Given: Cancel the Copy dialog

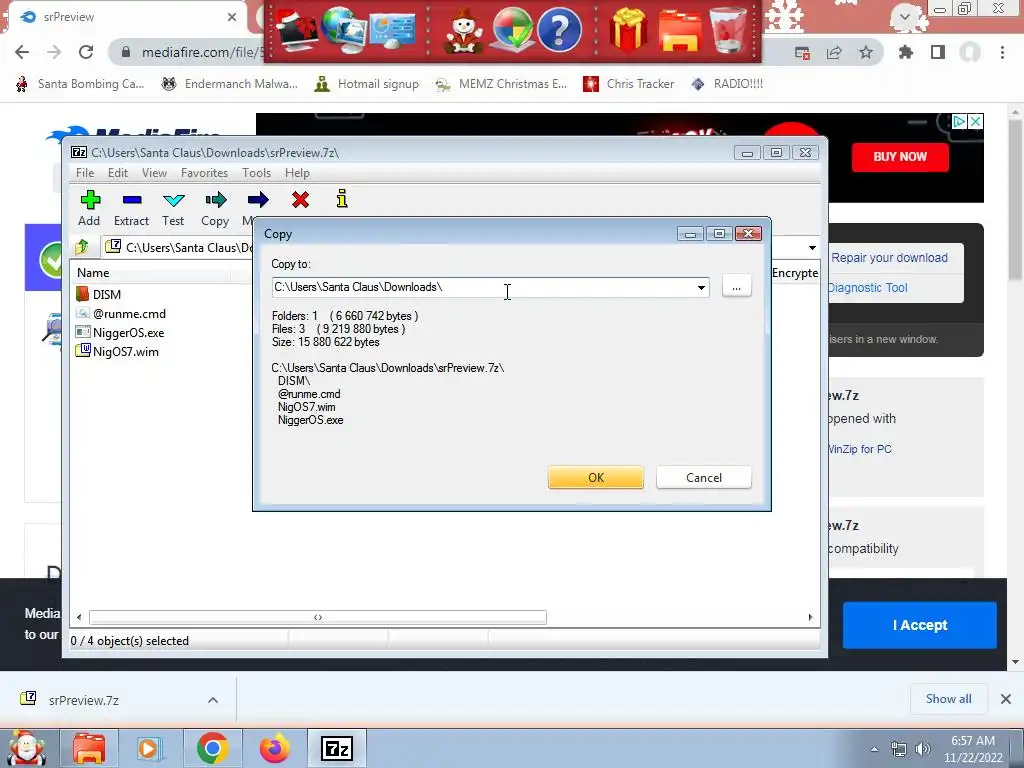Looking at the screenshot, I should (x=704, y=477).
